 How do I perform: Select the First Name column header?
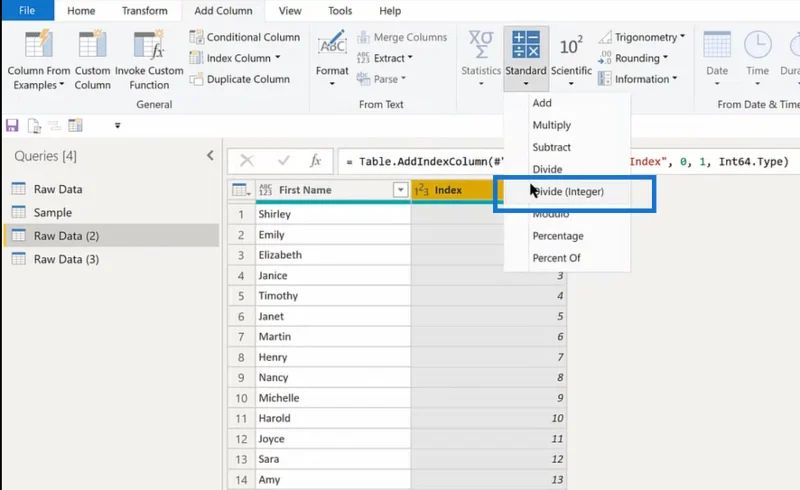click(x=333, y=190)
